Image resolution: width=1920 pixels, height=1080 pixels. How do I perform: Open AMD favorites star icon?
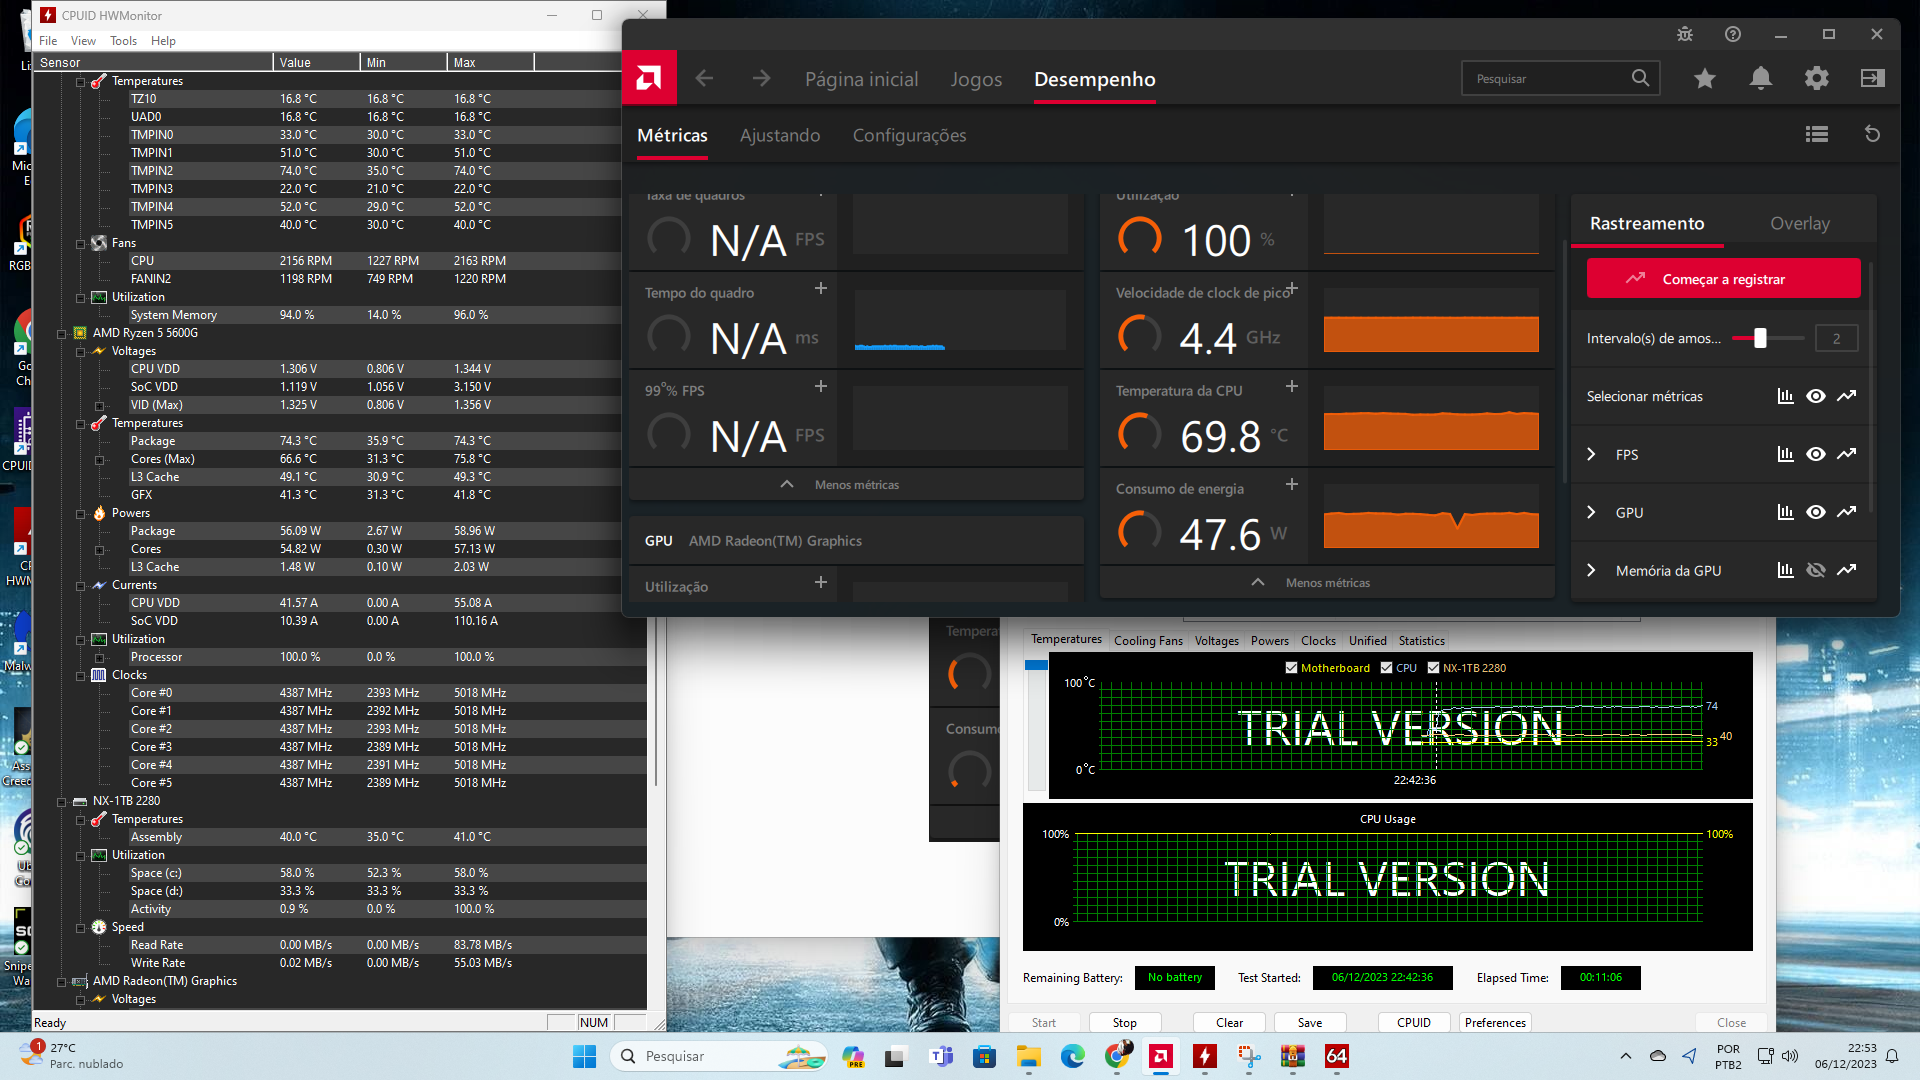(1705, 78)
